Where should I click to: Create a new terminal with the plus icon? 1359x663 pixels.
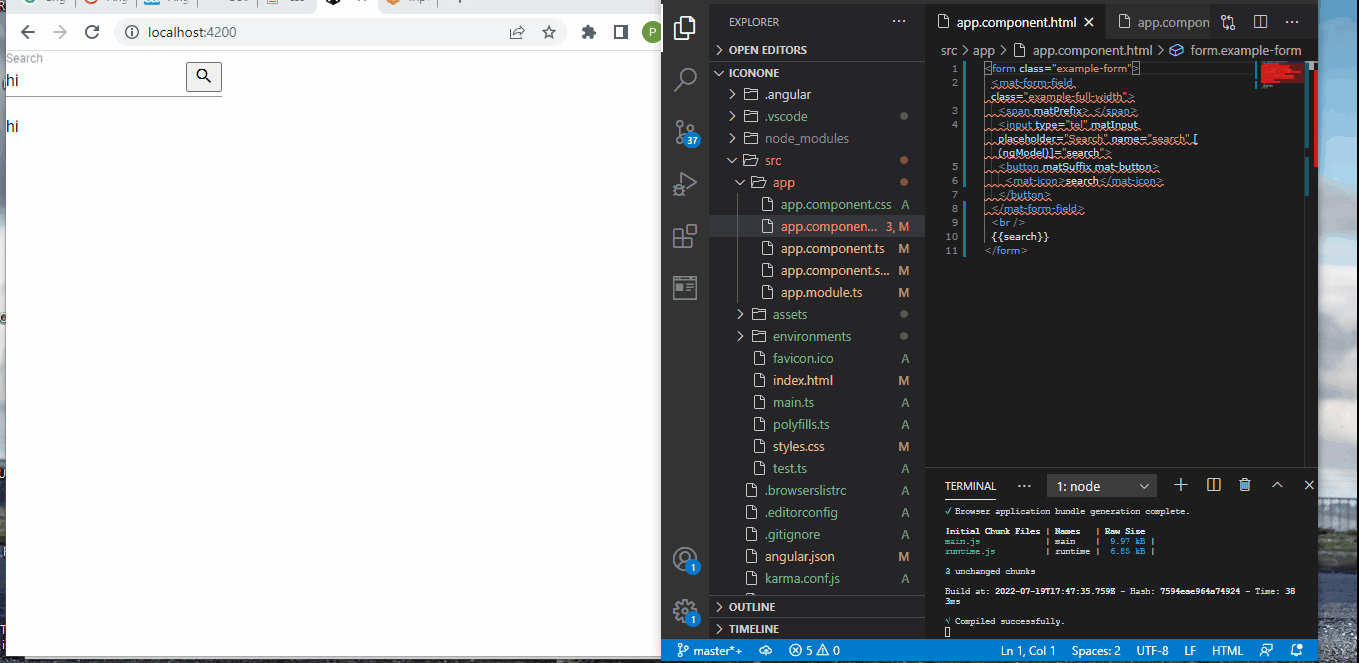pyautogui.click(x=1181, y=484)
